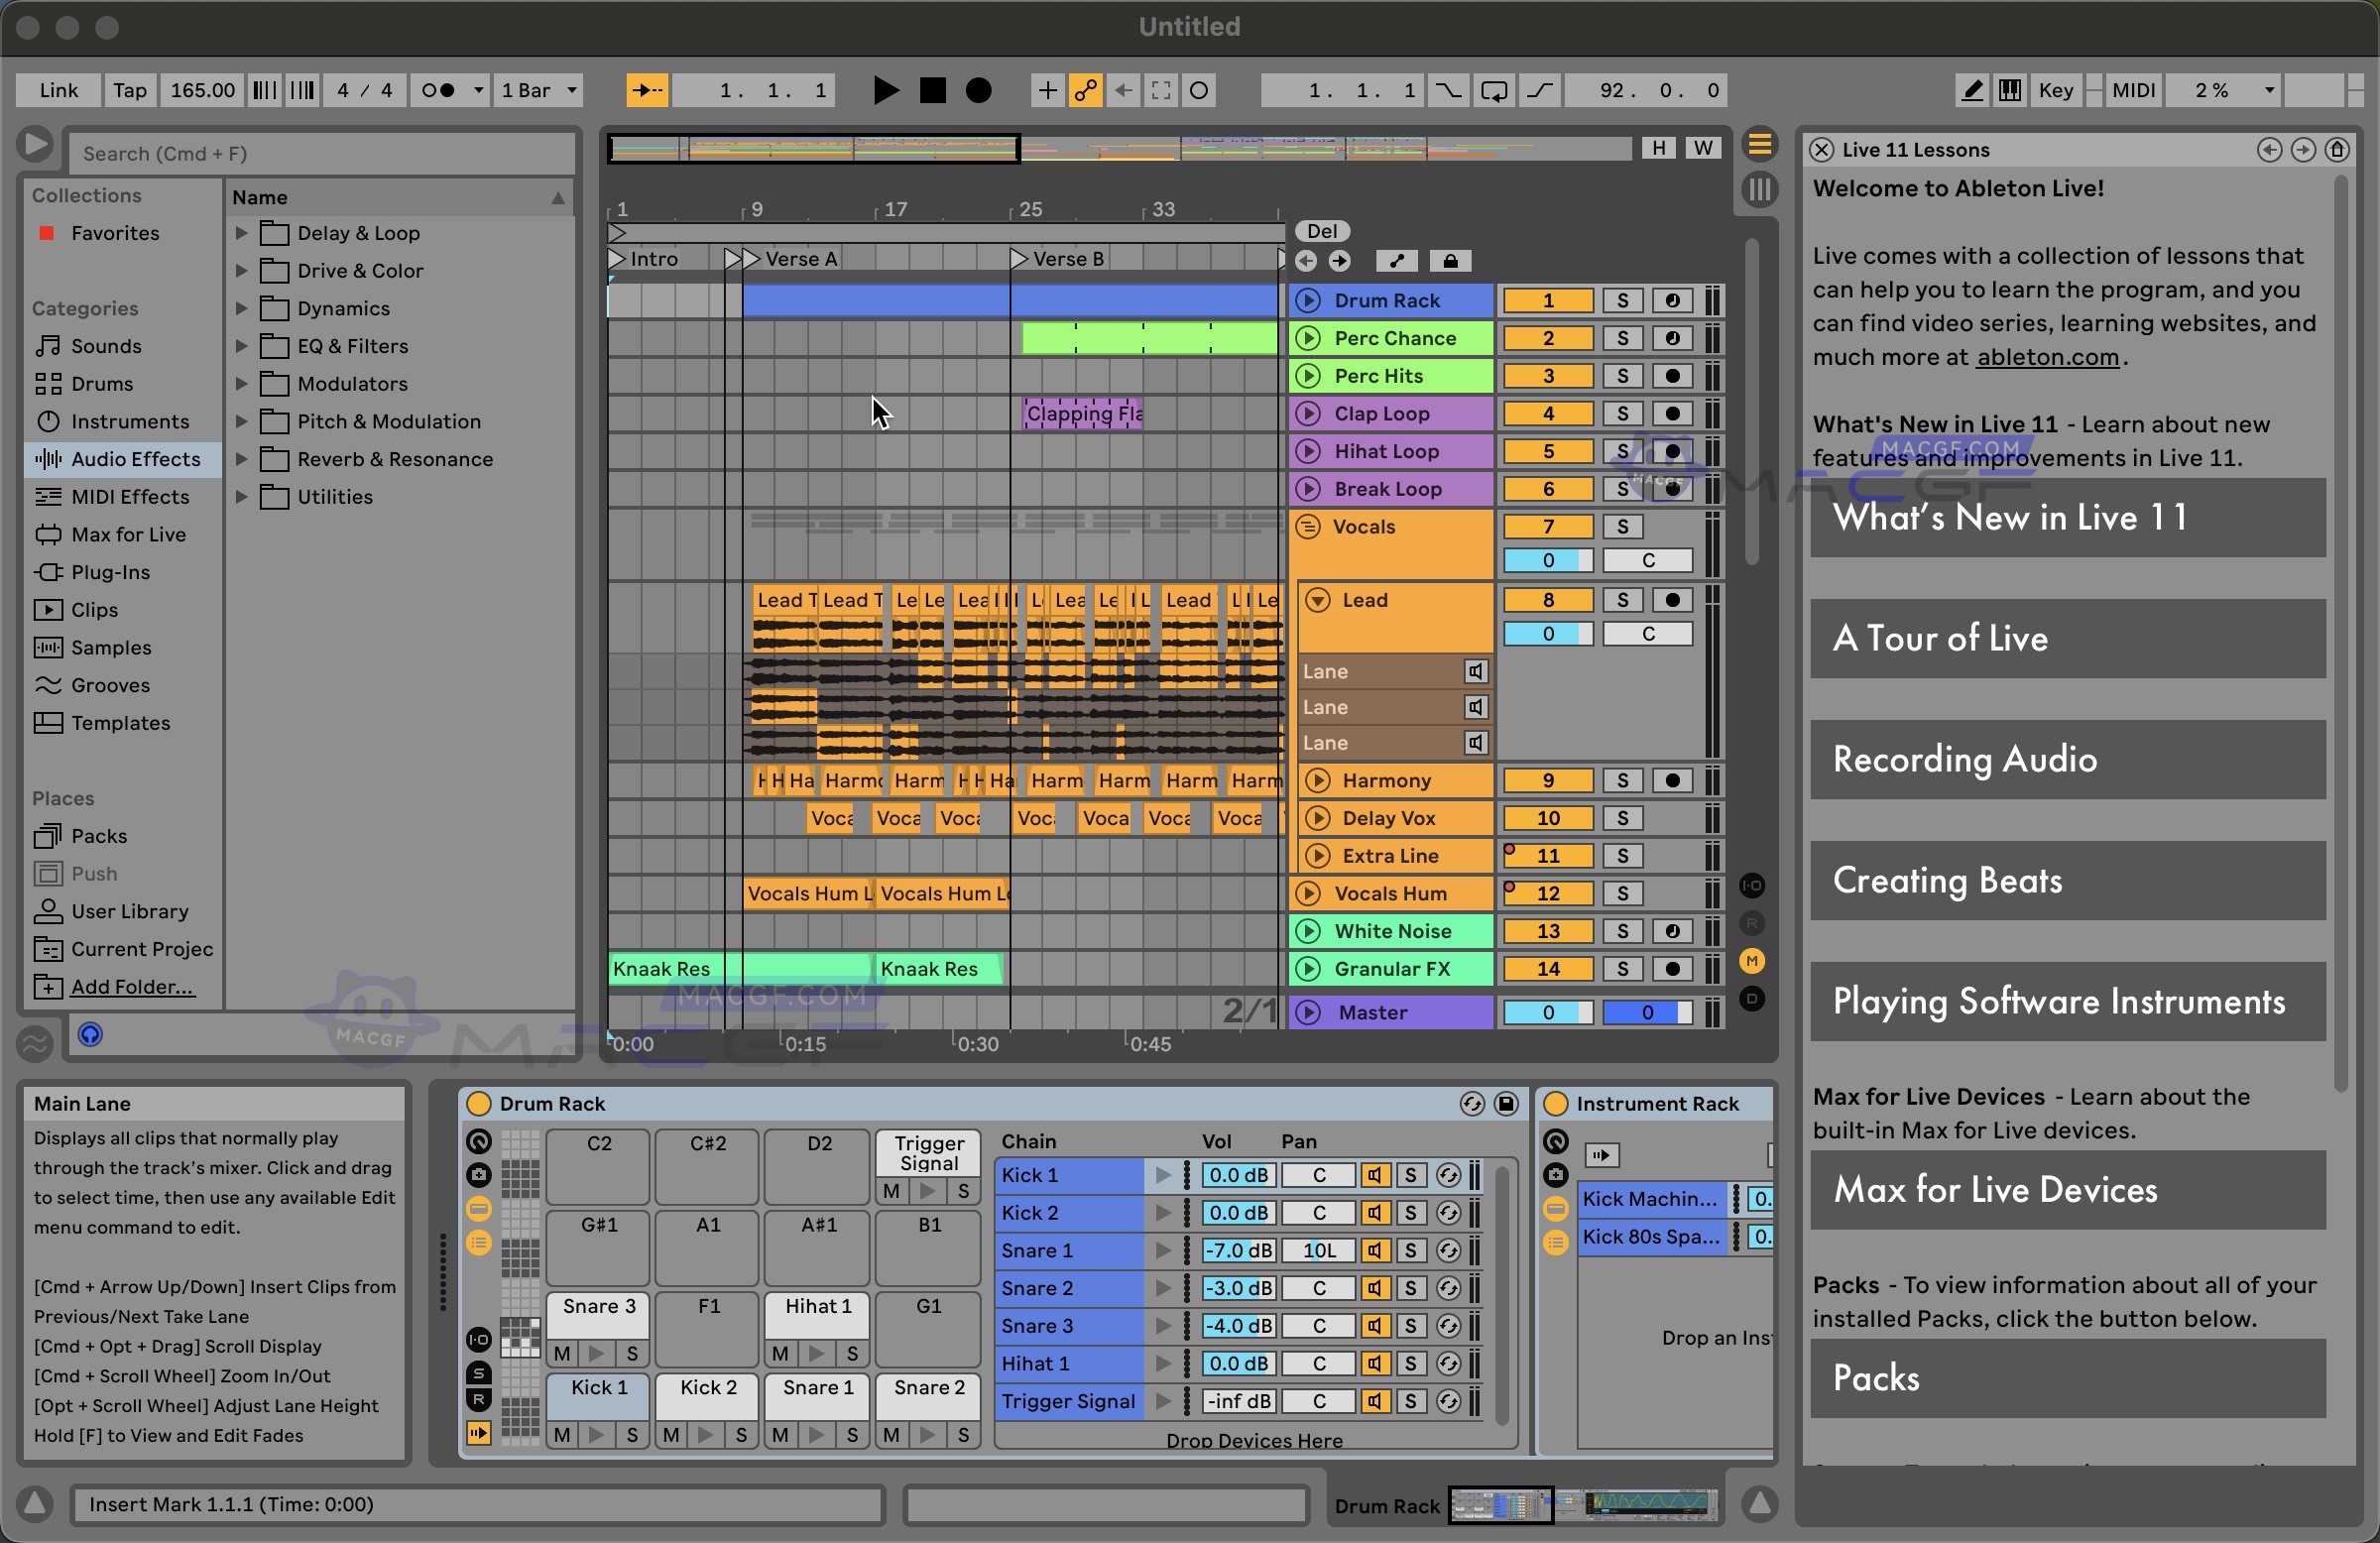Viewport: 2380px width, 1543px height.
Task: Save the Drum Rack preset with the disk icon
Action: click(x=1506, y=1104)
